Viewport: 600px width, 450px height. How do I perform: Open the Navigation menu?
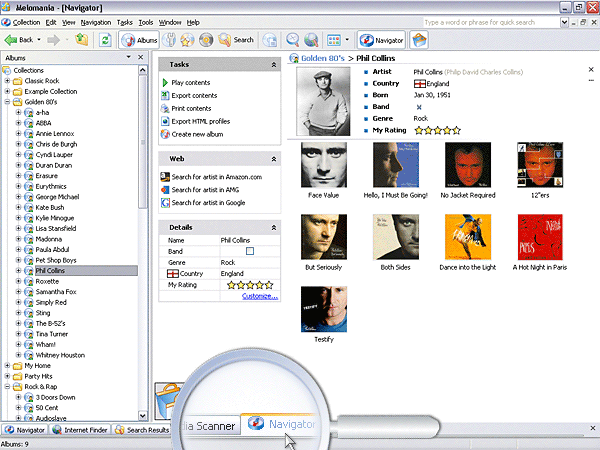pos(96,21)
